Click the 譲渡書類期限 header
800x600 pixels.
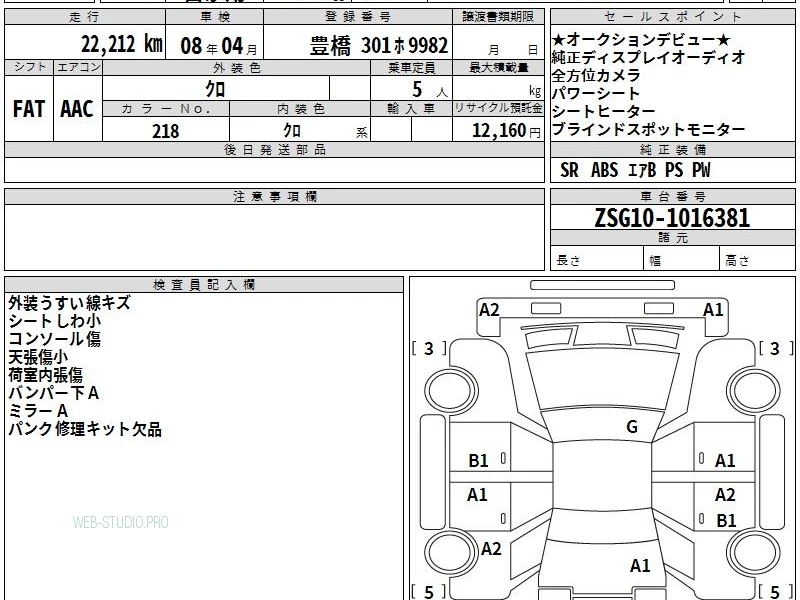[498, 17]
